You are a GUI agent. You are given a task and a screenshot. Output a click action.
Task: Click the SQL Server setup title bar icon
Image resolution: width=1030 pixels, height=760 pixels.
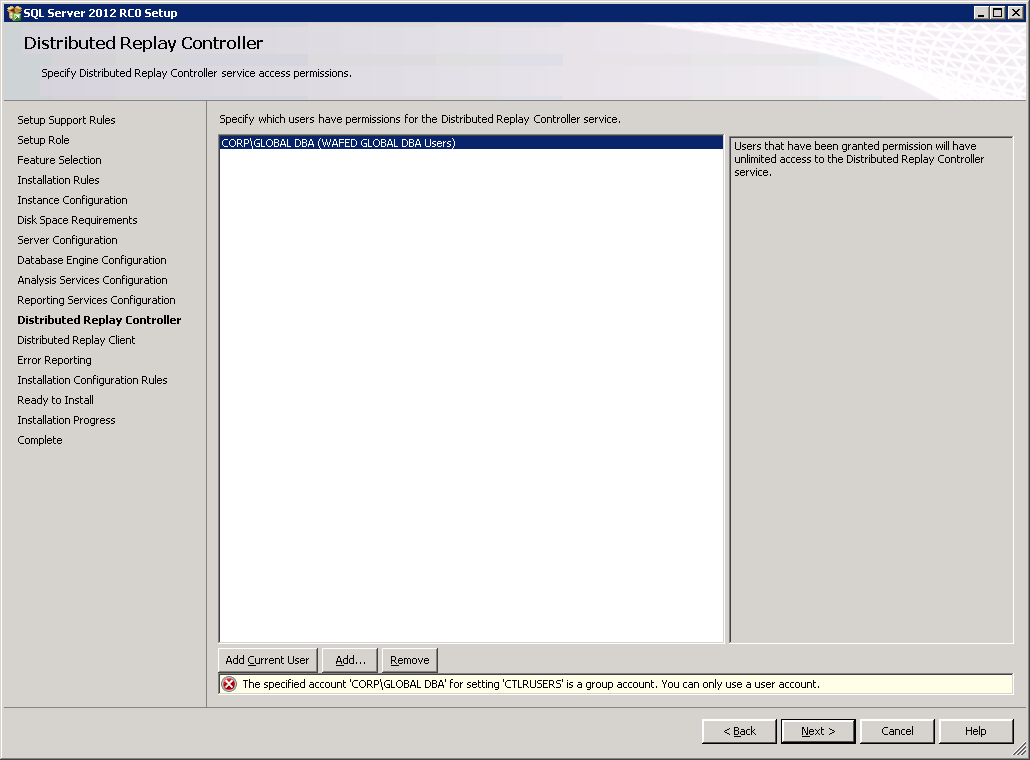coord(14,13)
